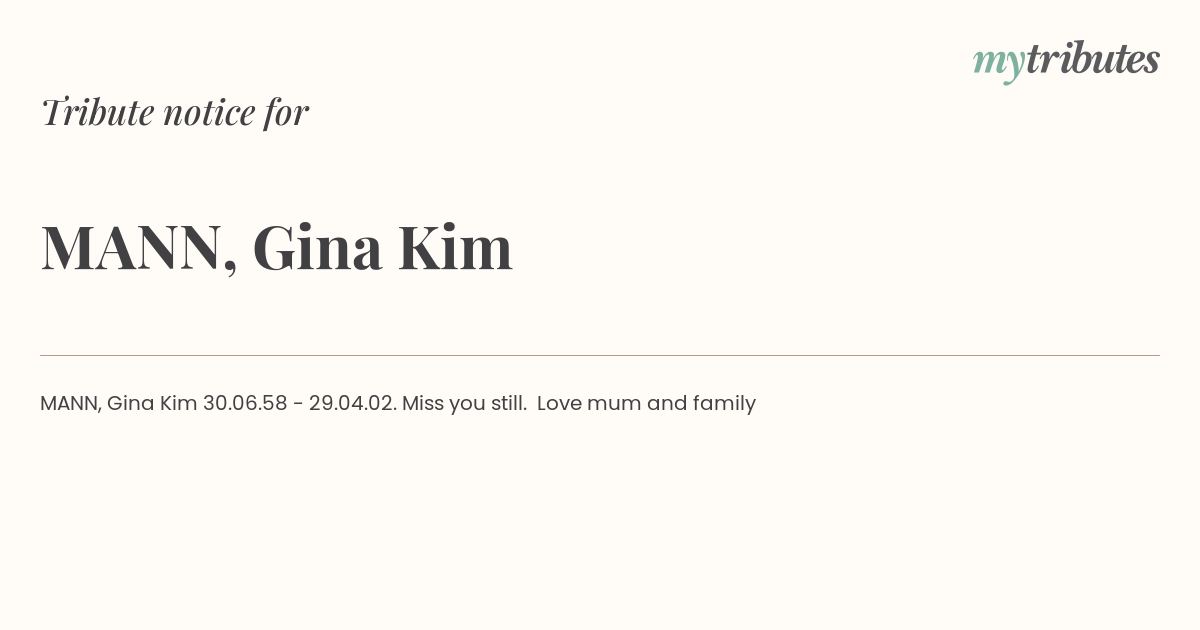The height and width of the screenshot is (630, 1200).
Task: Click the horizontal divider line
Action: click(600, 355)
